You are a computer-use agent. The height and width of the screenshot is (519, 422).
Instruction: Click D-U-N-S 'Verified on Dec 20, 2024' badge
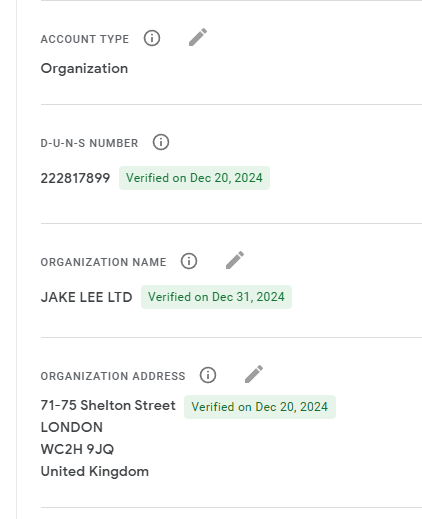click(194, 178)
